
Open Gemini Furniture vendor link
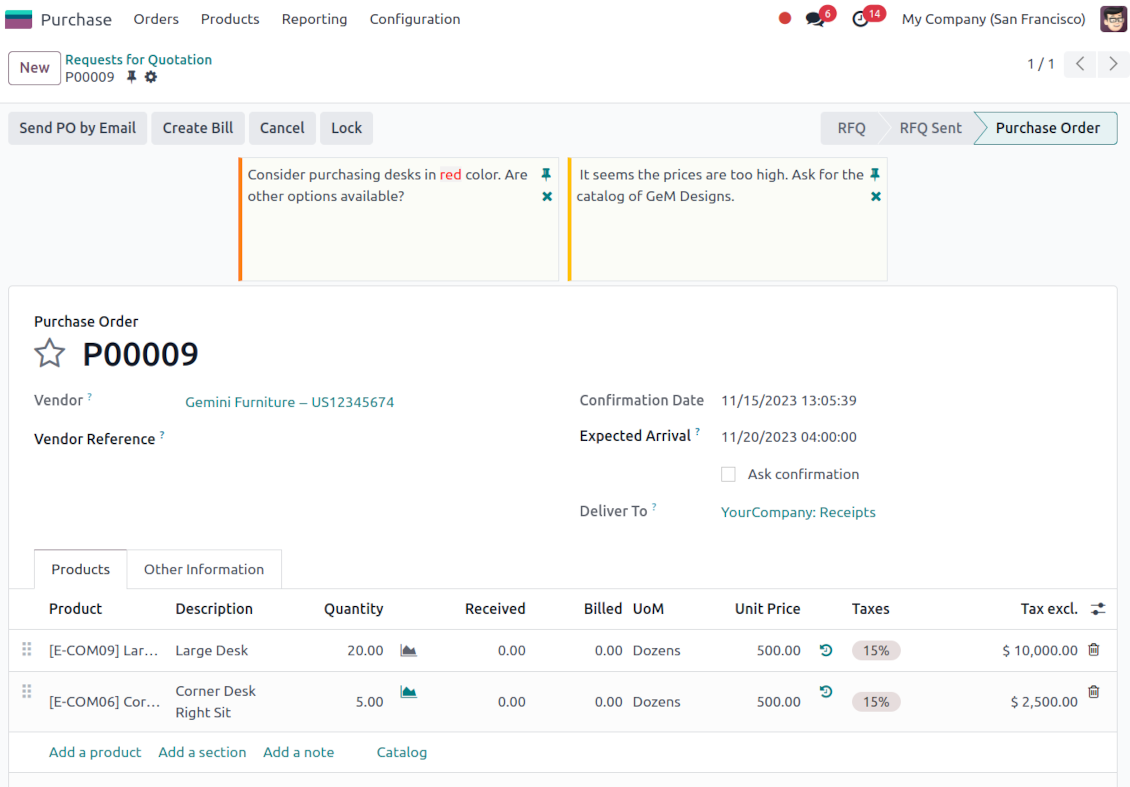click(289, 402)
